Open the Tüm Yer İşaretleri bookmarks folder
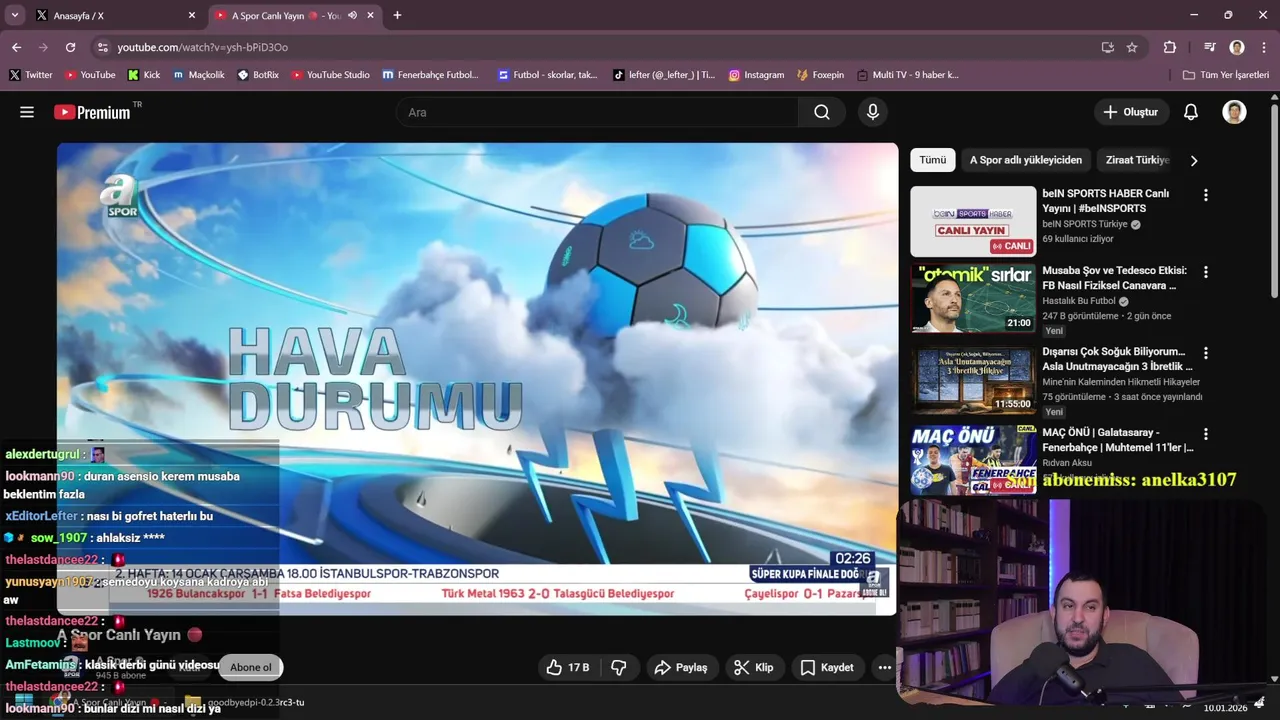1280x720 pixels. 1225,75
